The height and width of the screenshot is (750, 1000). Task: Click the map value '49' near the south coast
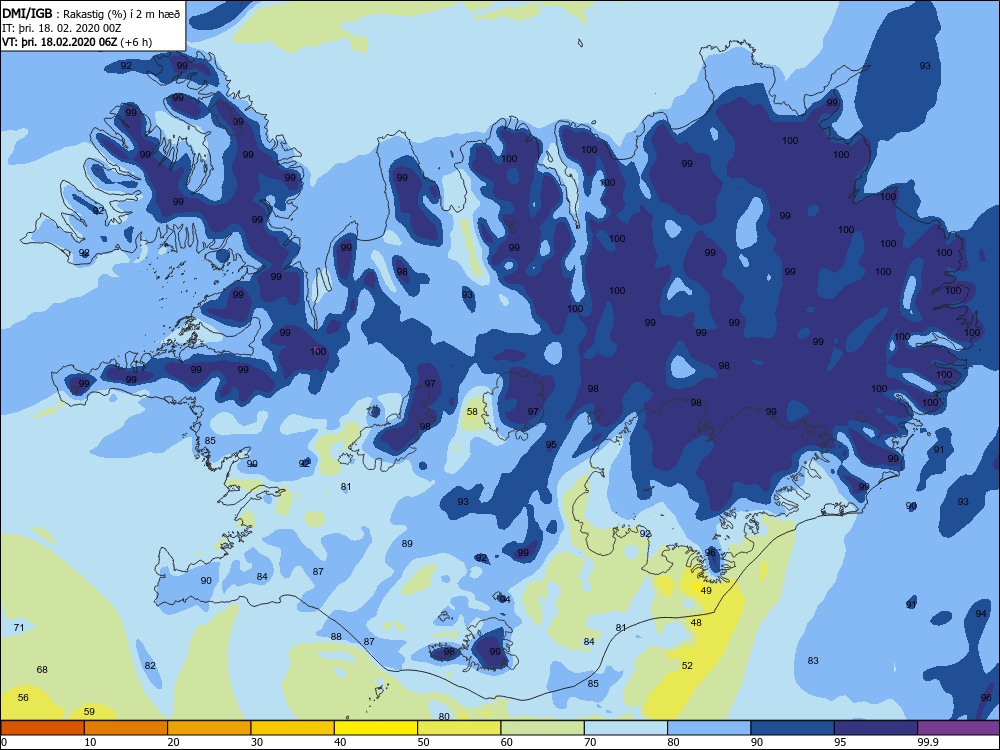click(706, 591)
